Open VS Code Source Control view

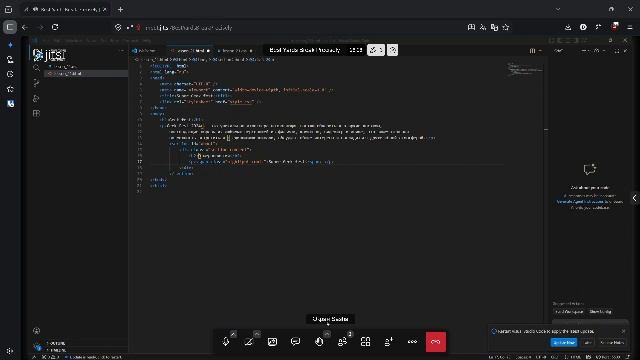36,83
